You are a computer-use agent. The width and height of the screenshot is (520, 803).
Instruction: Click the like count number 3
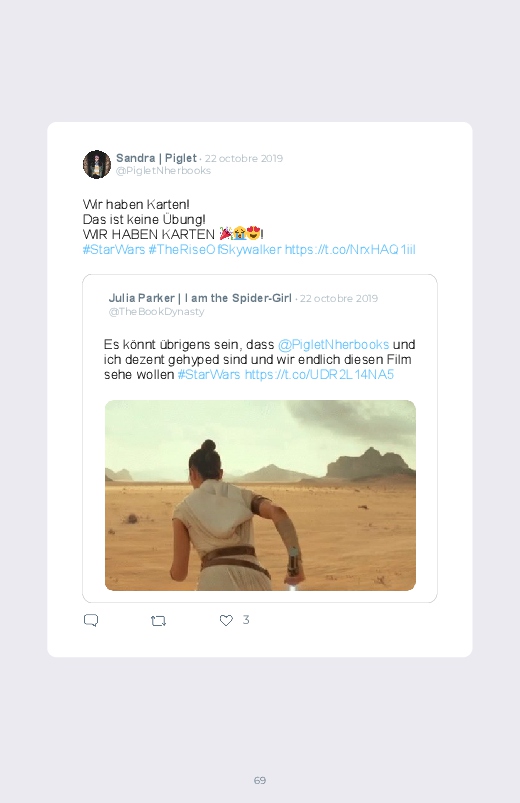coord(246,620)
